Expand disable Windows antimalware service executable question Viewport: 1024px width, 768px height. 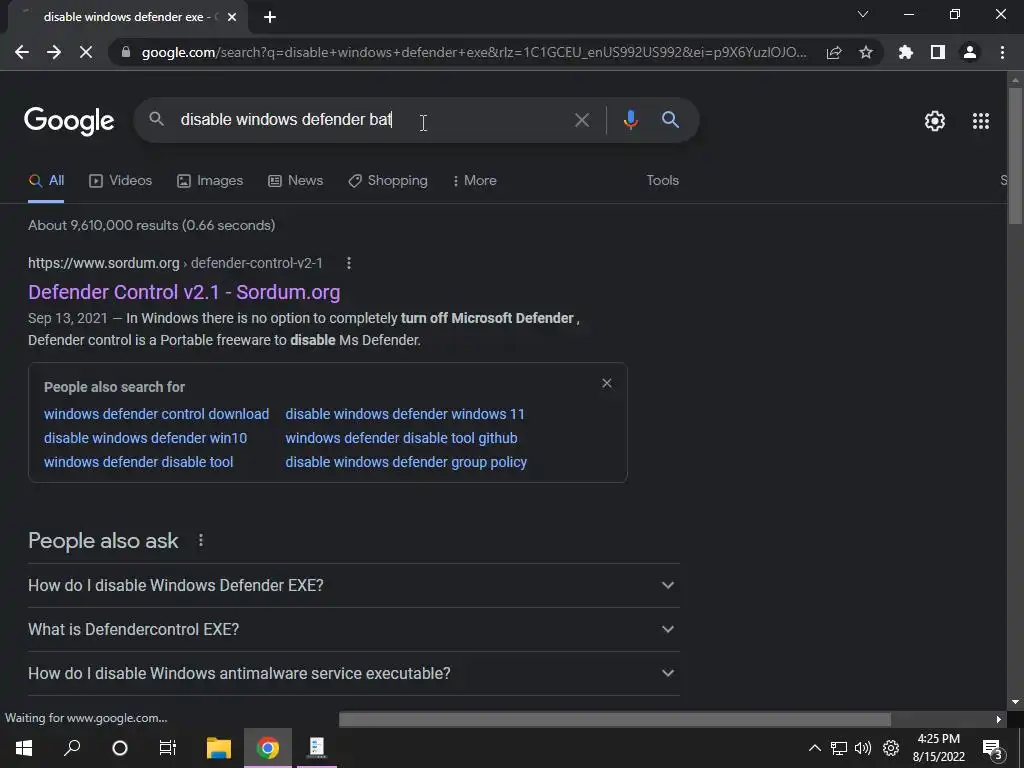tap(353, 673)
